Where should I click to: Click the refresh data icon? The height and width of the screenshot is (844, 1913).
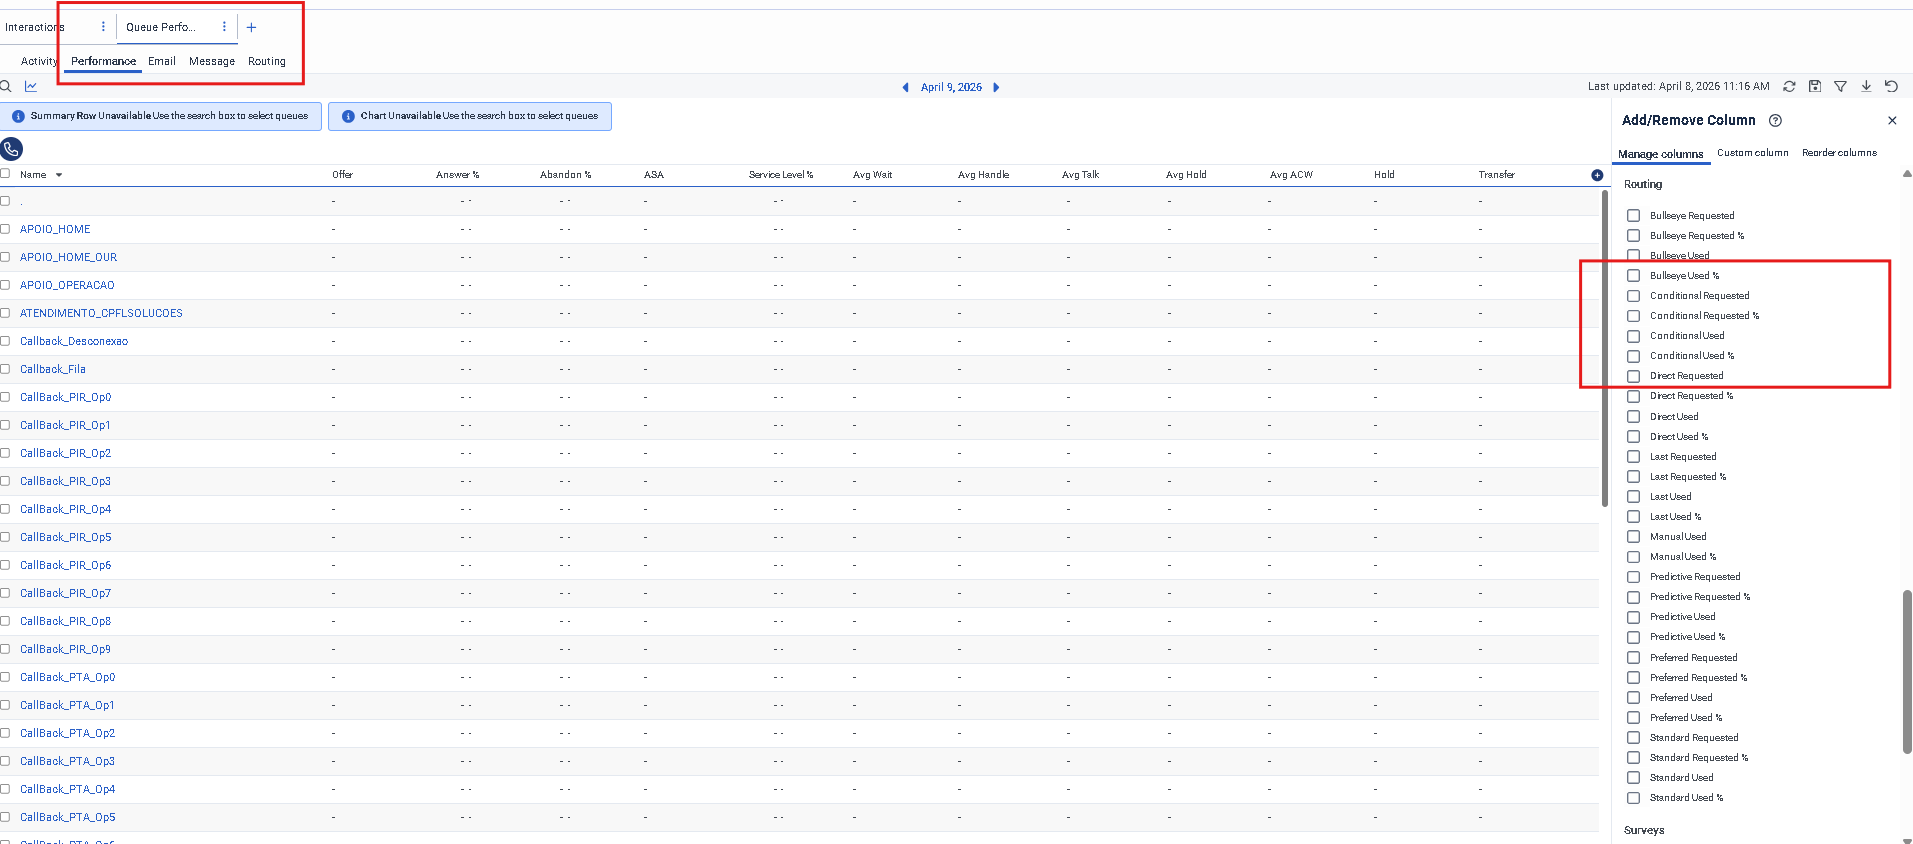(x=1789, y=87)
